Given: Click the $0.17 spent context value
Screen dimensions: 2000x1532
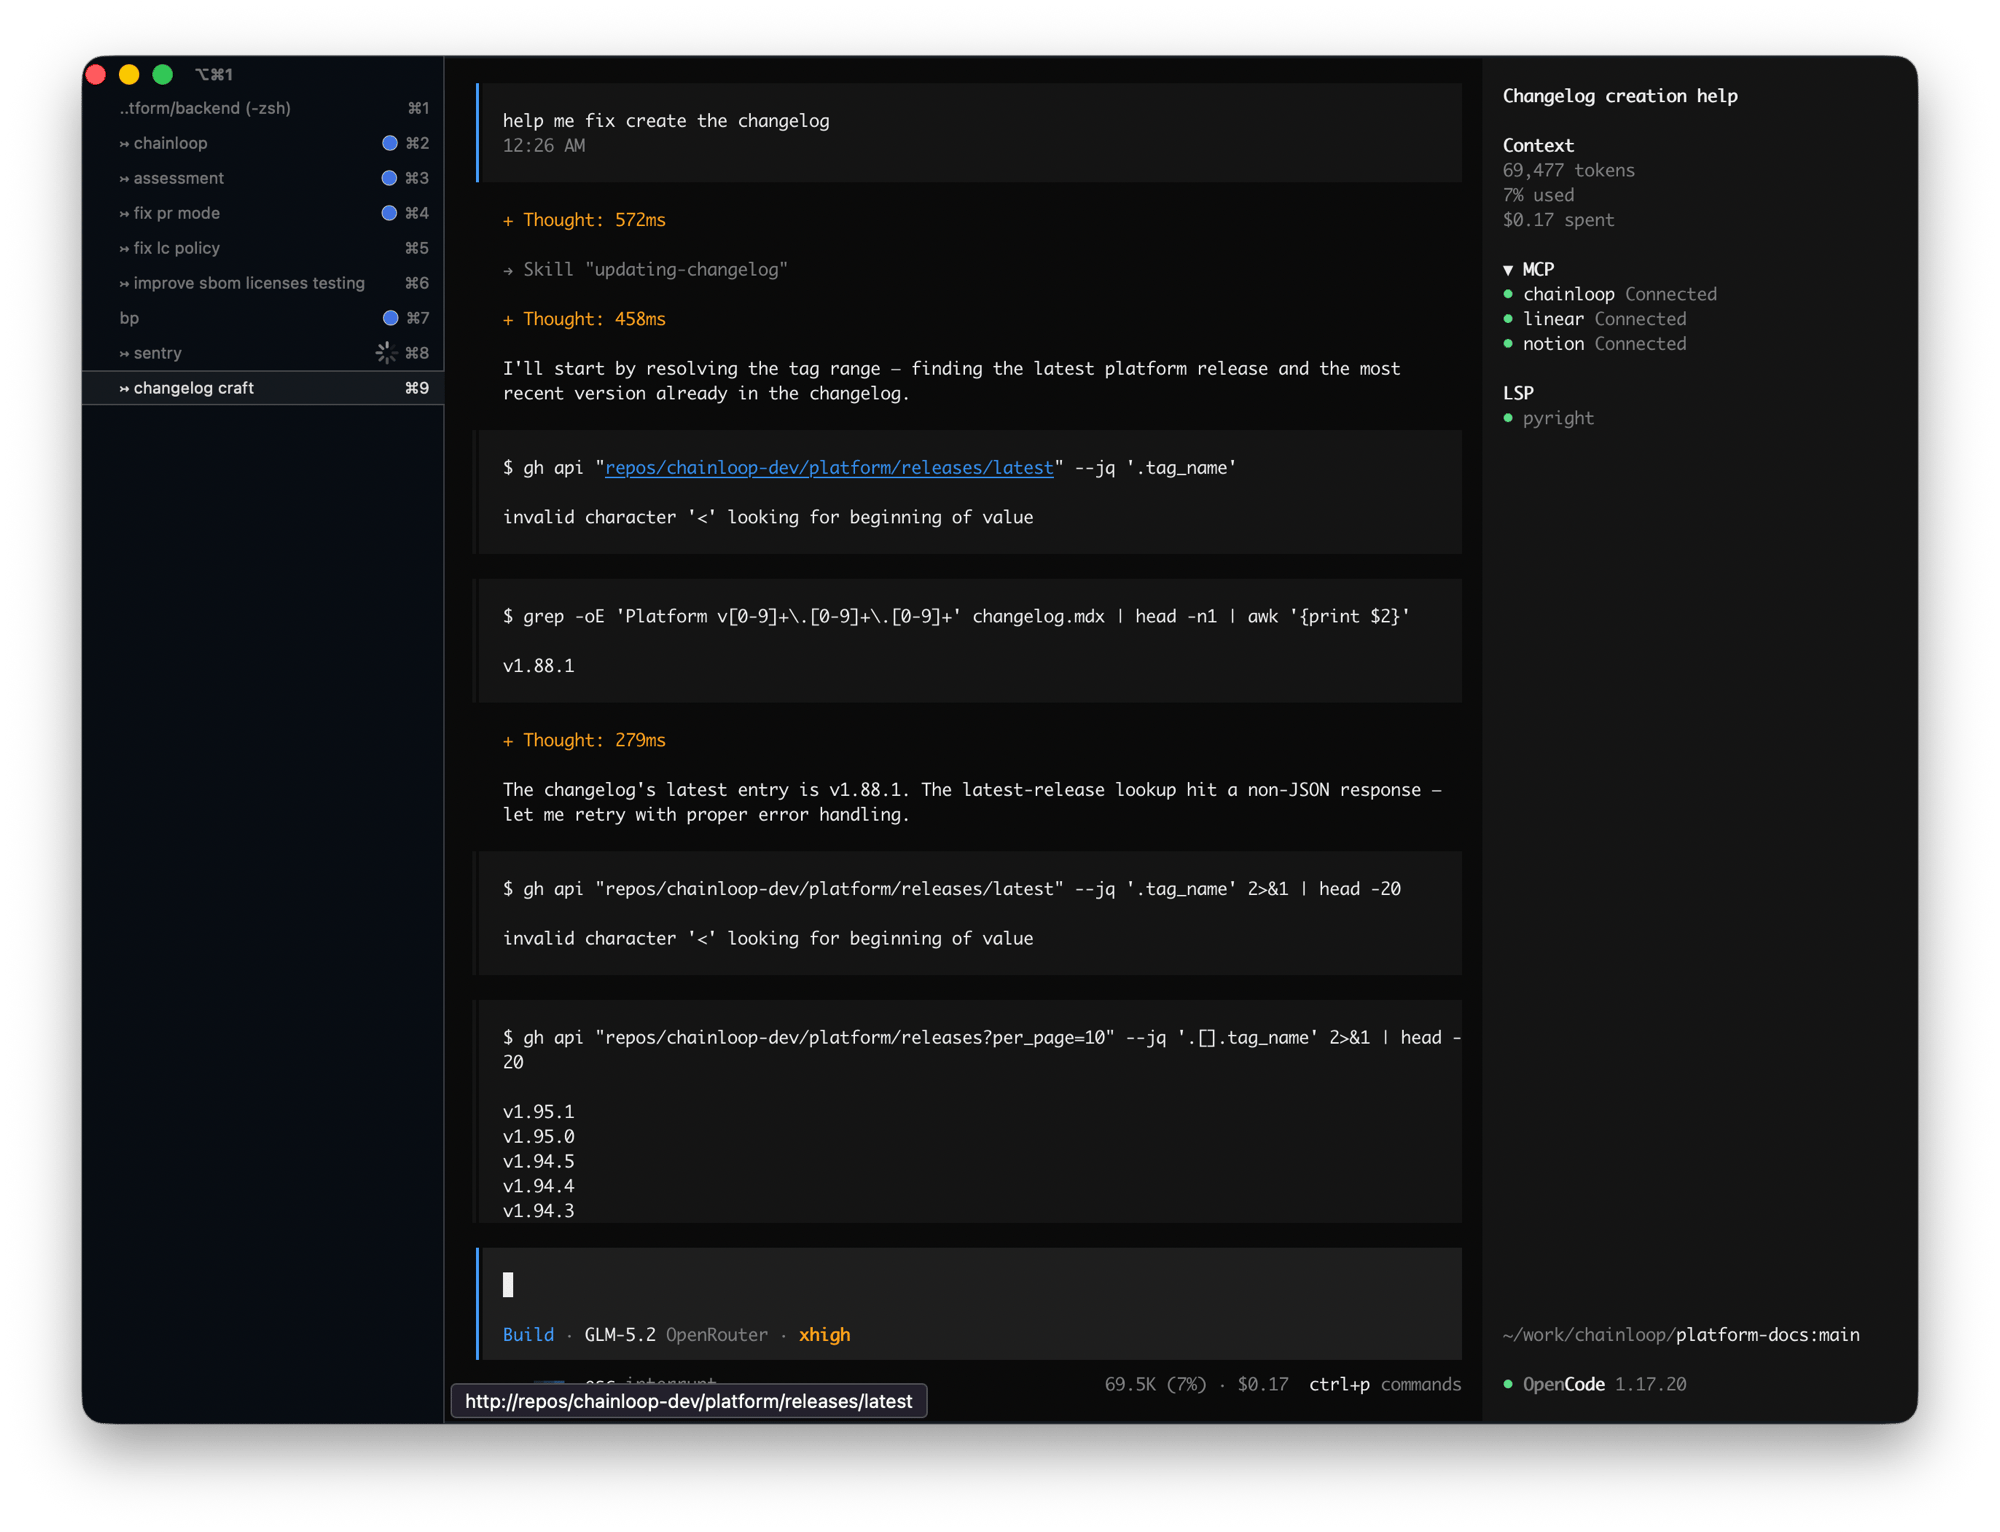Looking at the screenshot, I should (x=1558, y=220).
